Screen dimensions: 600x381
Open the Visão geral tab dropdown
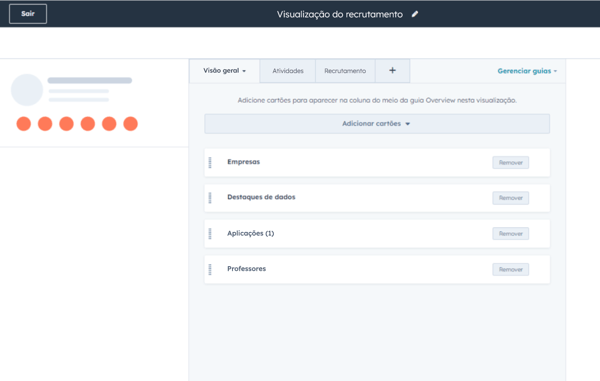225,71
